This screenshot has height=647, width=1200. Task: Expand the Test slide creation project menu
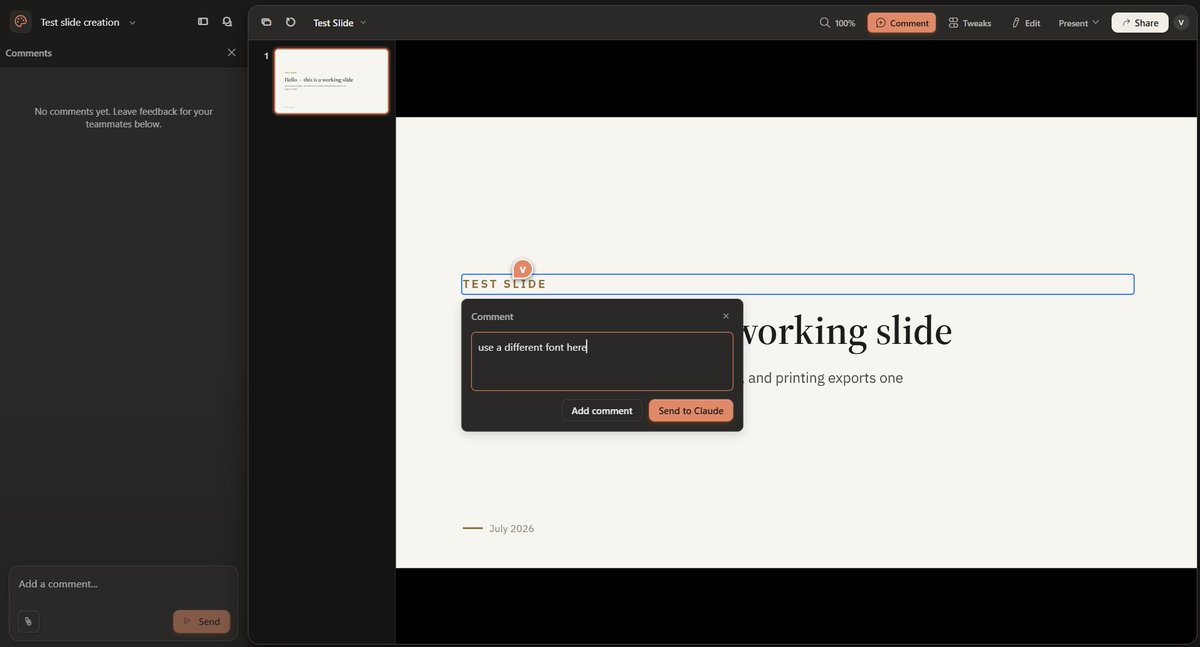[88, 22]
